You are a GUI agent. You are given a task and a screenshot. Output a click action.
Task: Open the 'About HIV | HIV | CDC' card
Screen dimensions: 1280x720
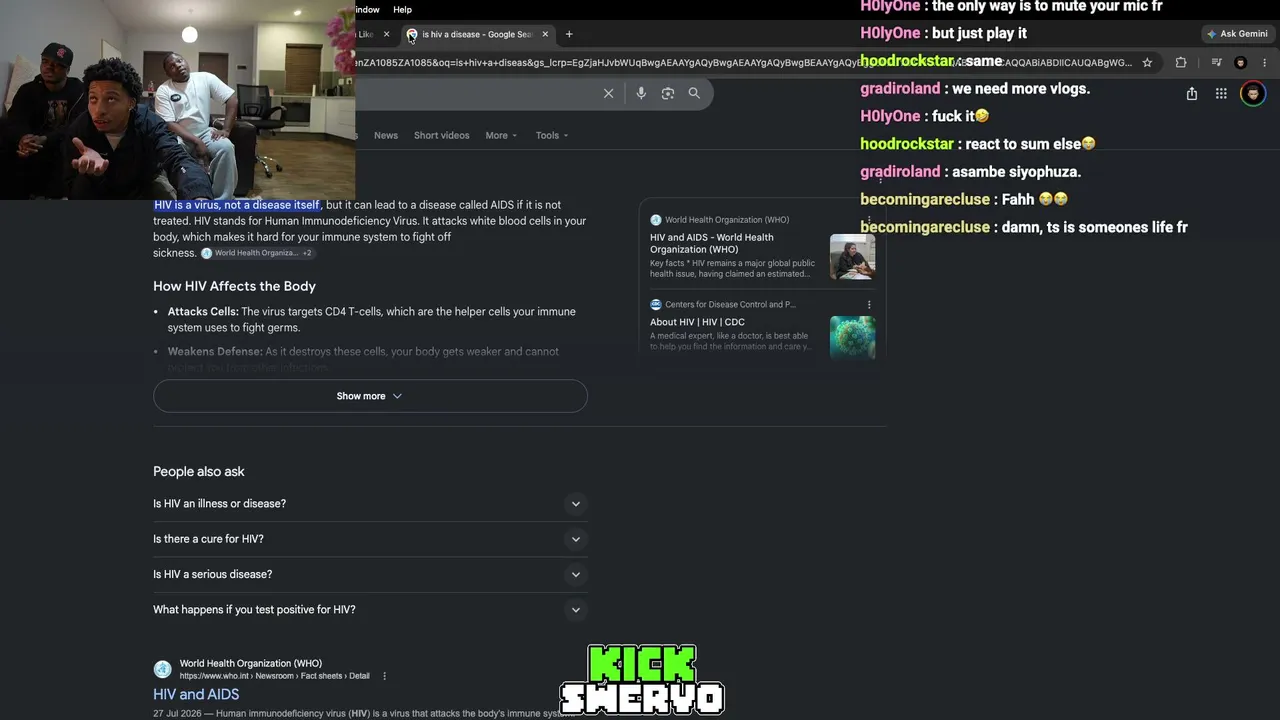pyautogui.click(x=697, y=322)
